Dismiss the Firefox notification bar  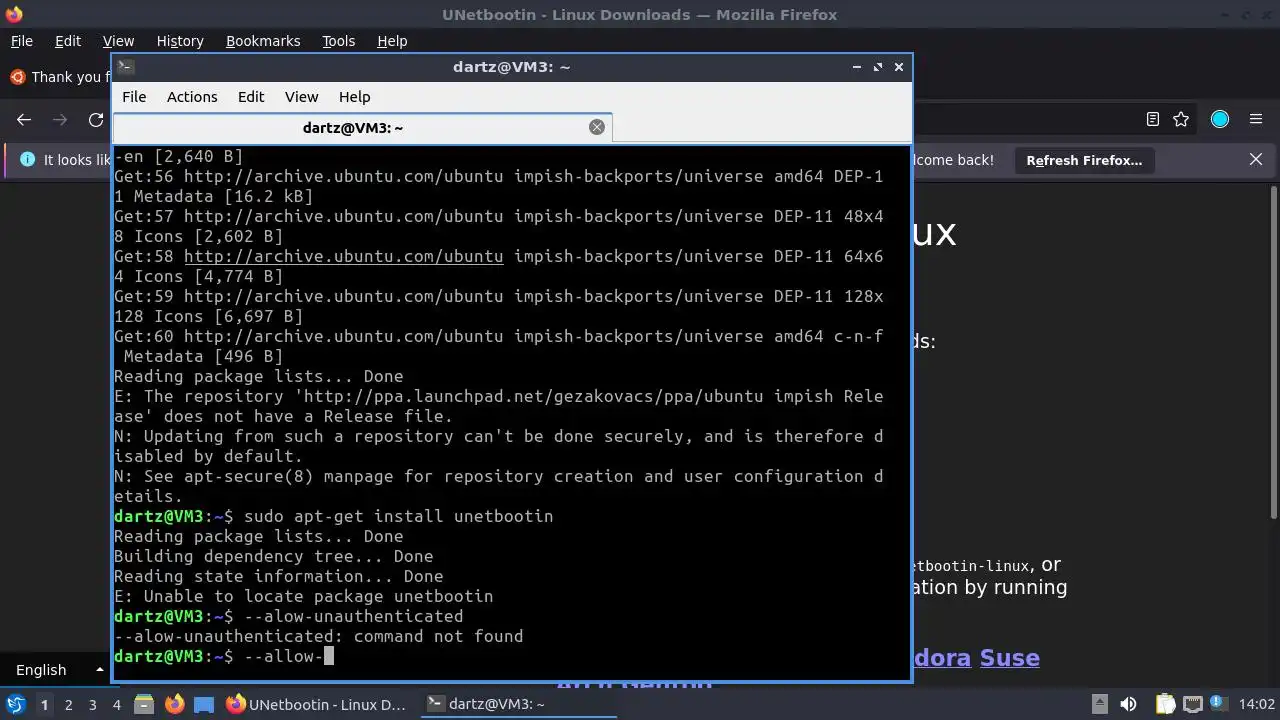1256,159
